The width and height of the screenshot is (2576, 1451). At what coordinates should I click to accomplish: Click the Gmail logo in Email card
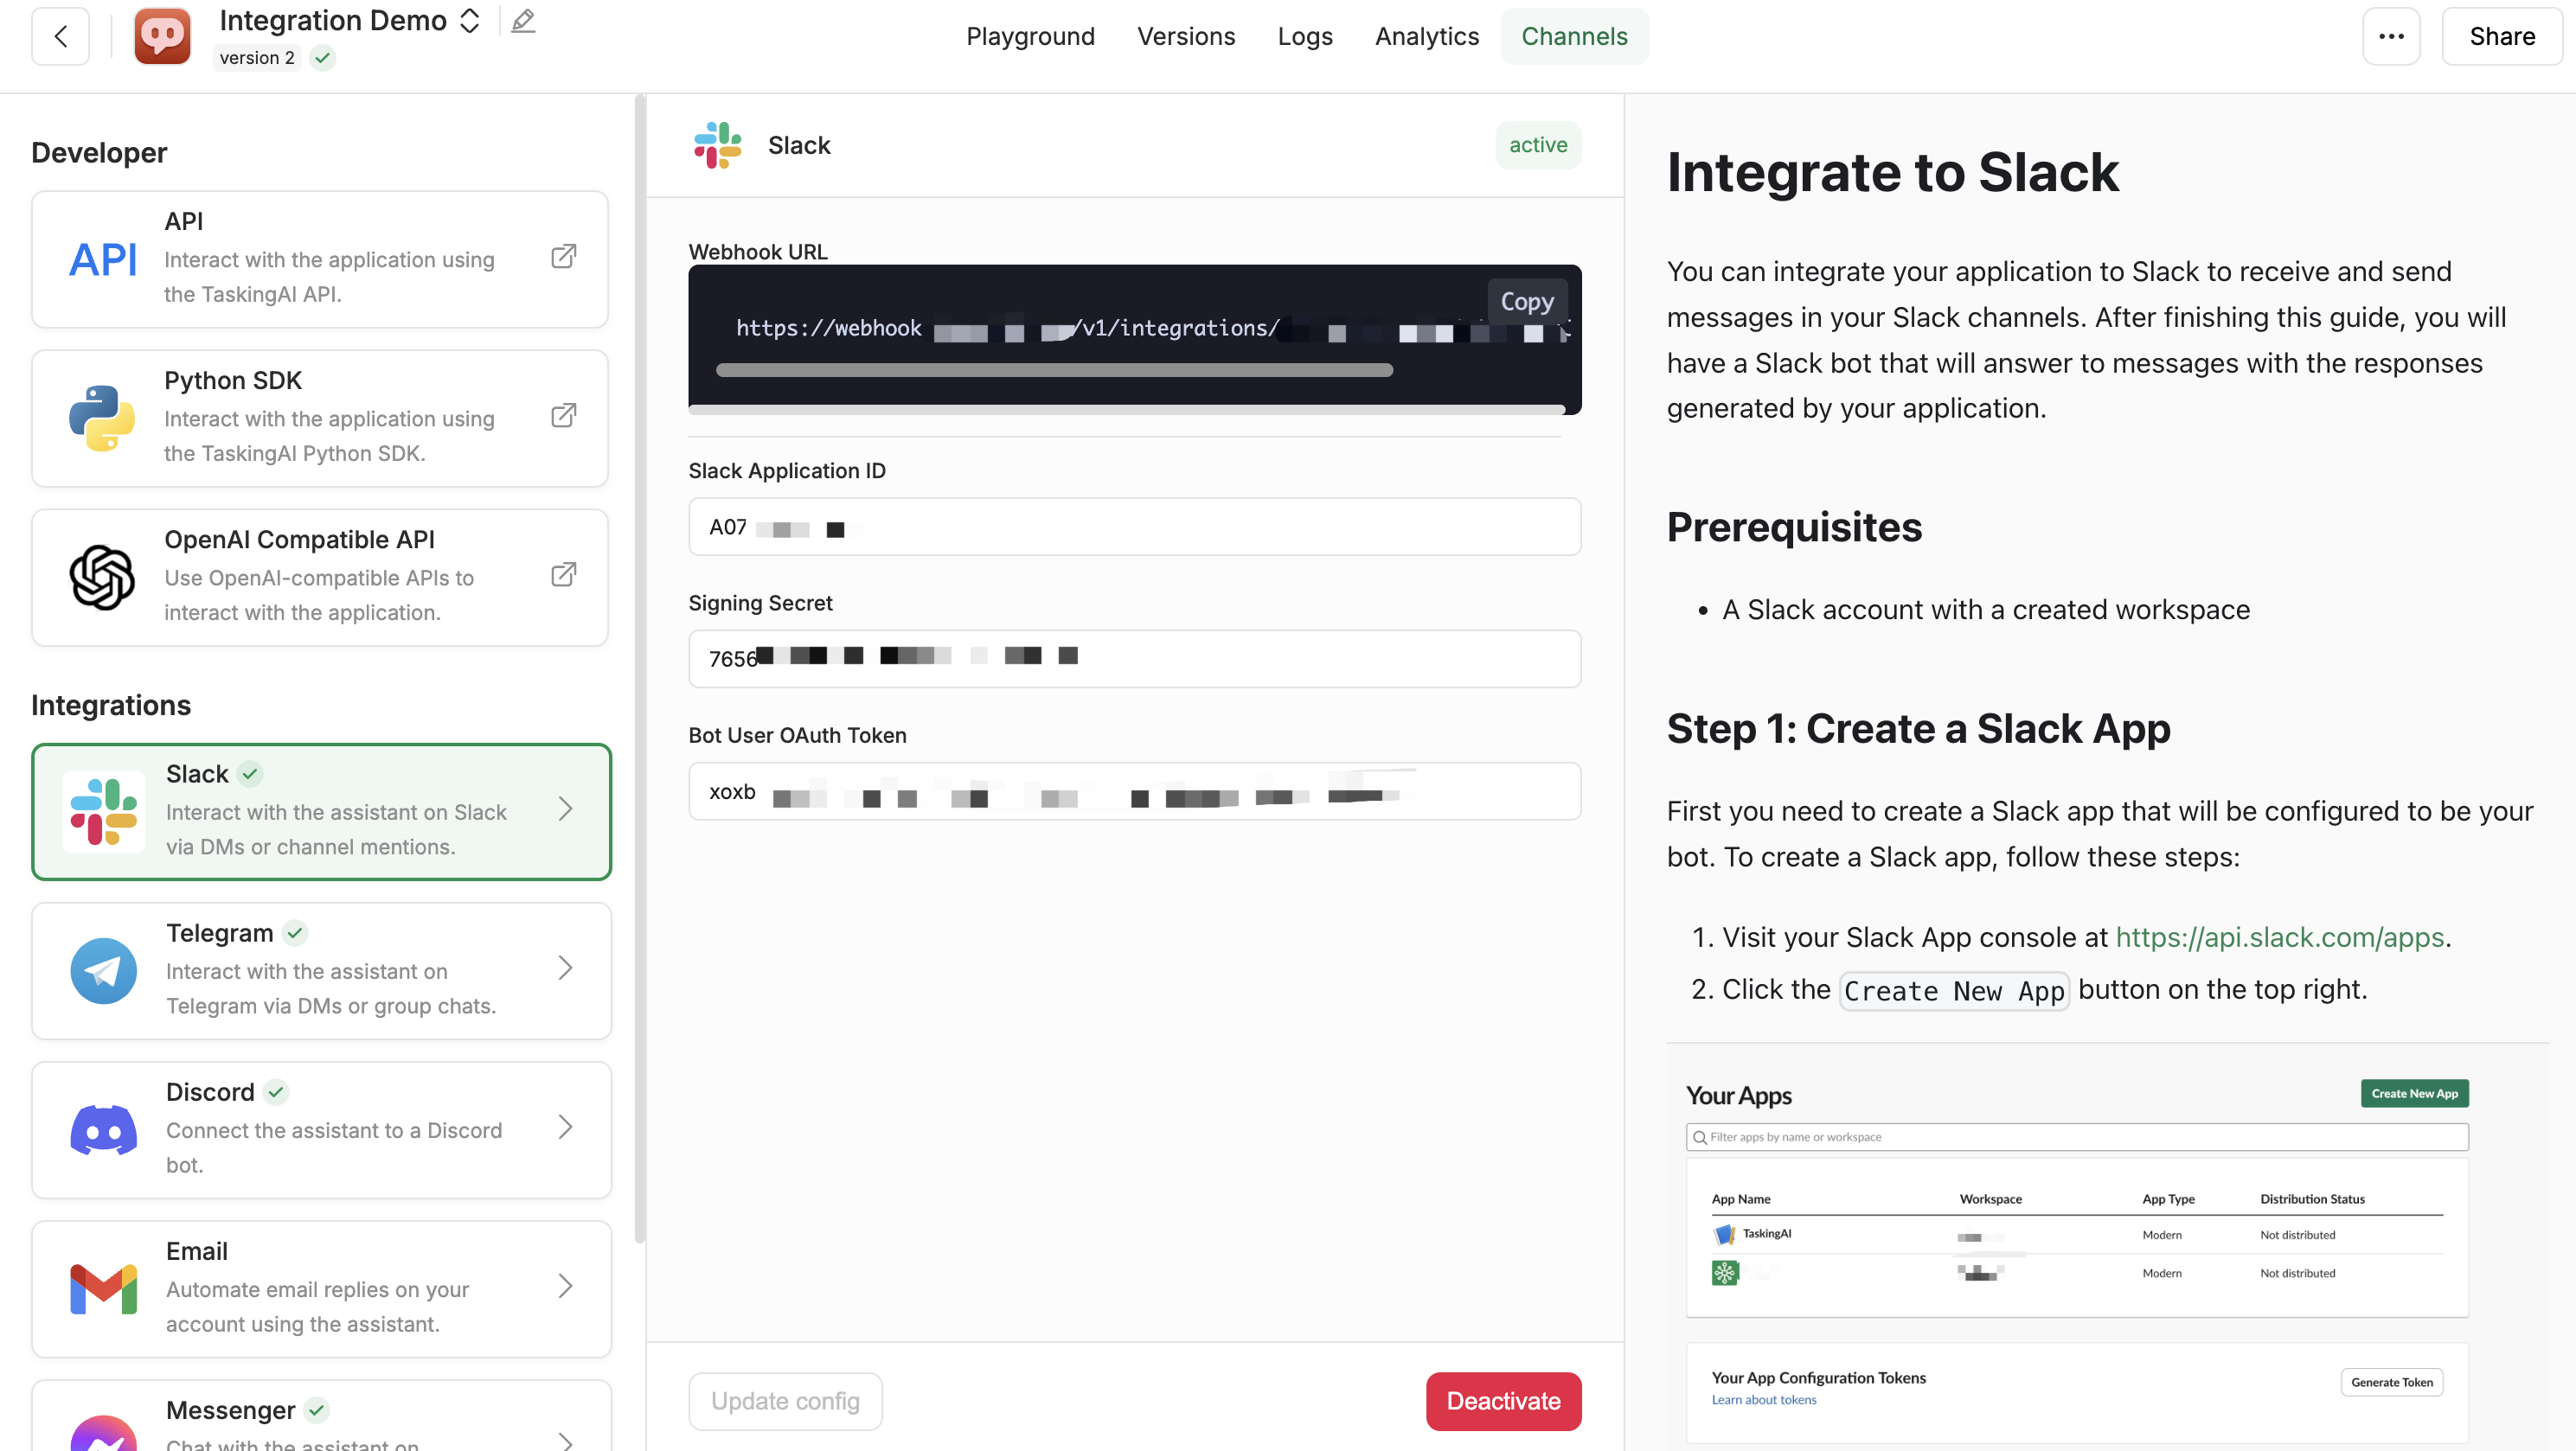(x=104, y=1289)
